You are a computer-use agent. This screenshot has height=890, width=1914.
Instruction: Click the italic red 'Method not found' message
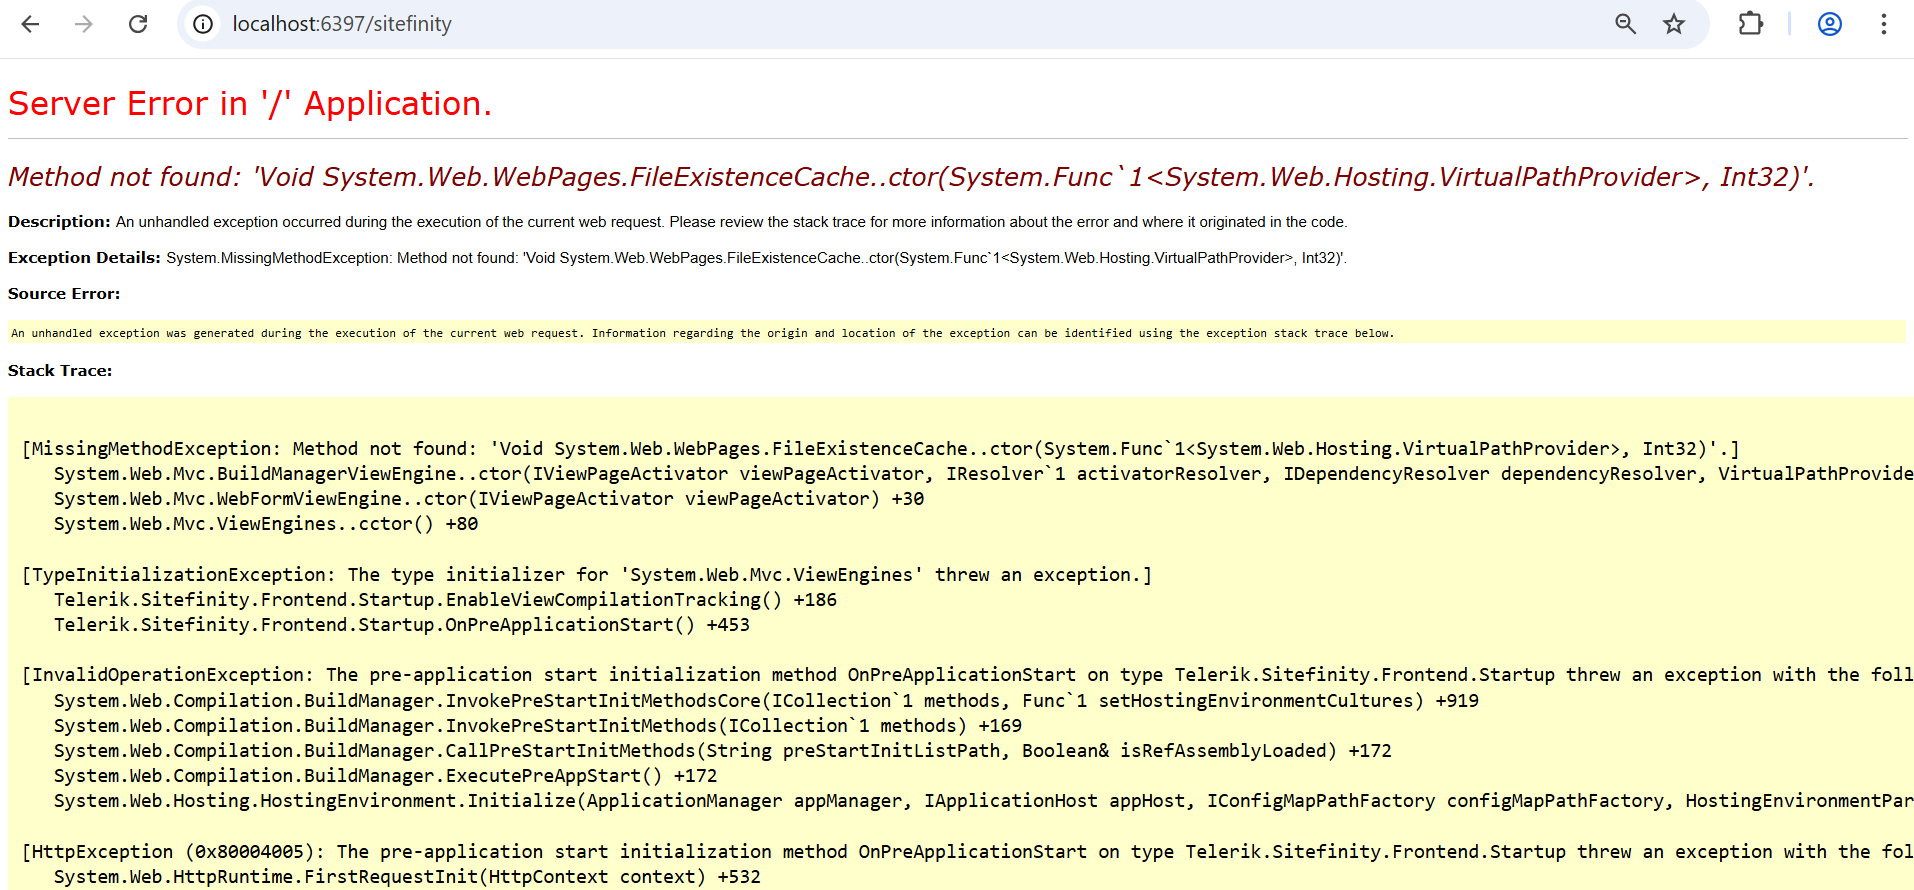[x=910, y=177]
